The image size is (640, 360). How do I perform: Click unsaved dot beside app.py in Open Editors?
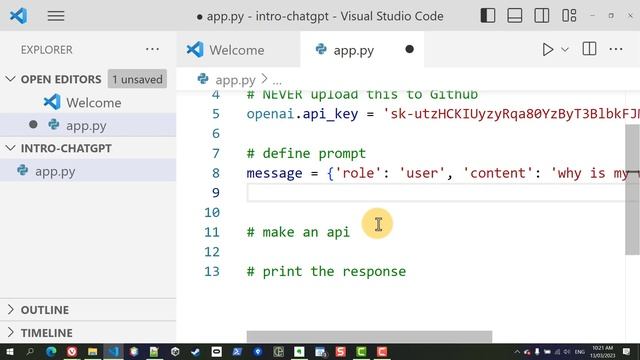(x=33, y=124)
